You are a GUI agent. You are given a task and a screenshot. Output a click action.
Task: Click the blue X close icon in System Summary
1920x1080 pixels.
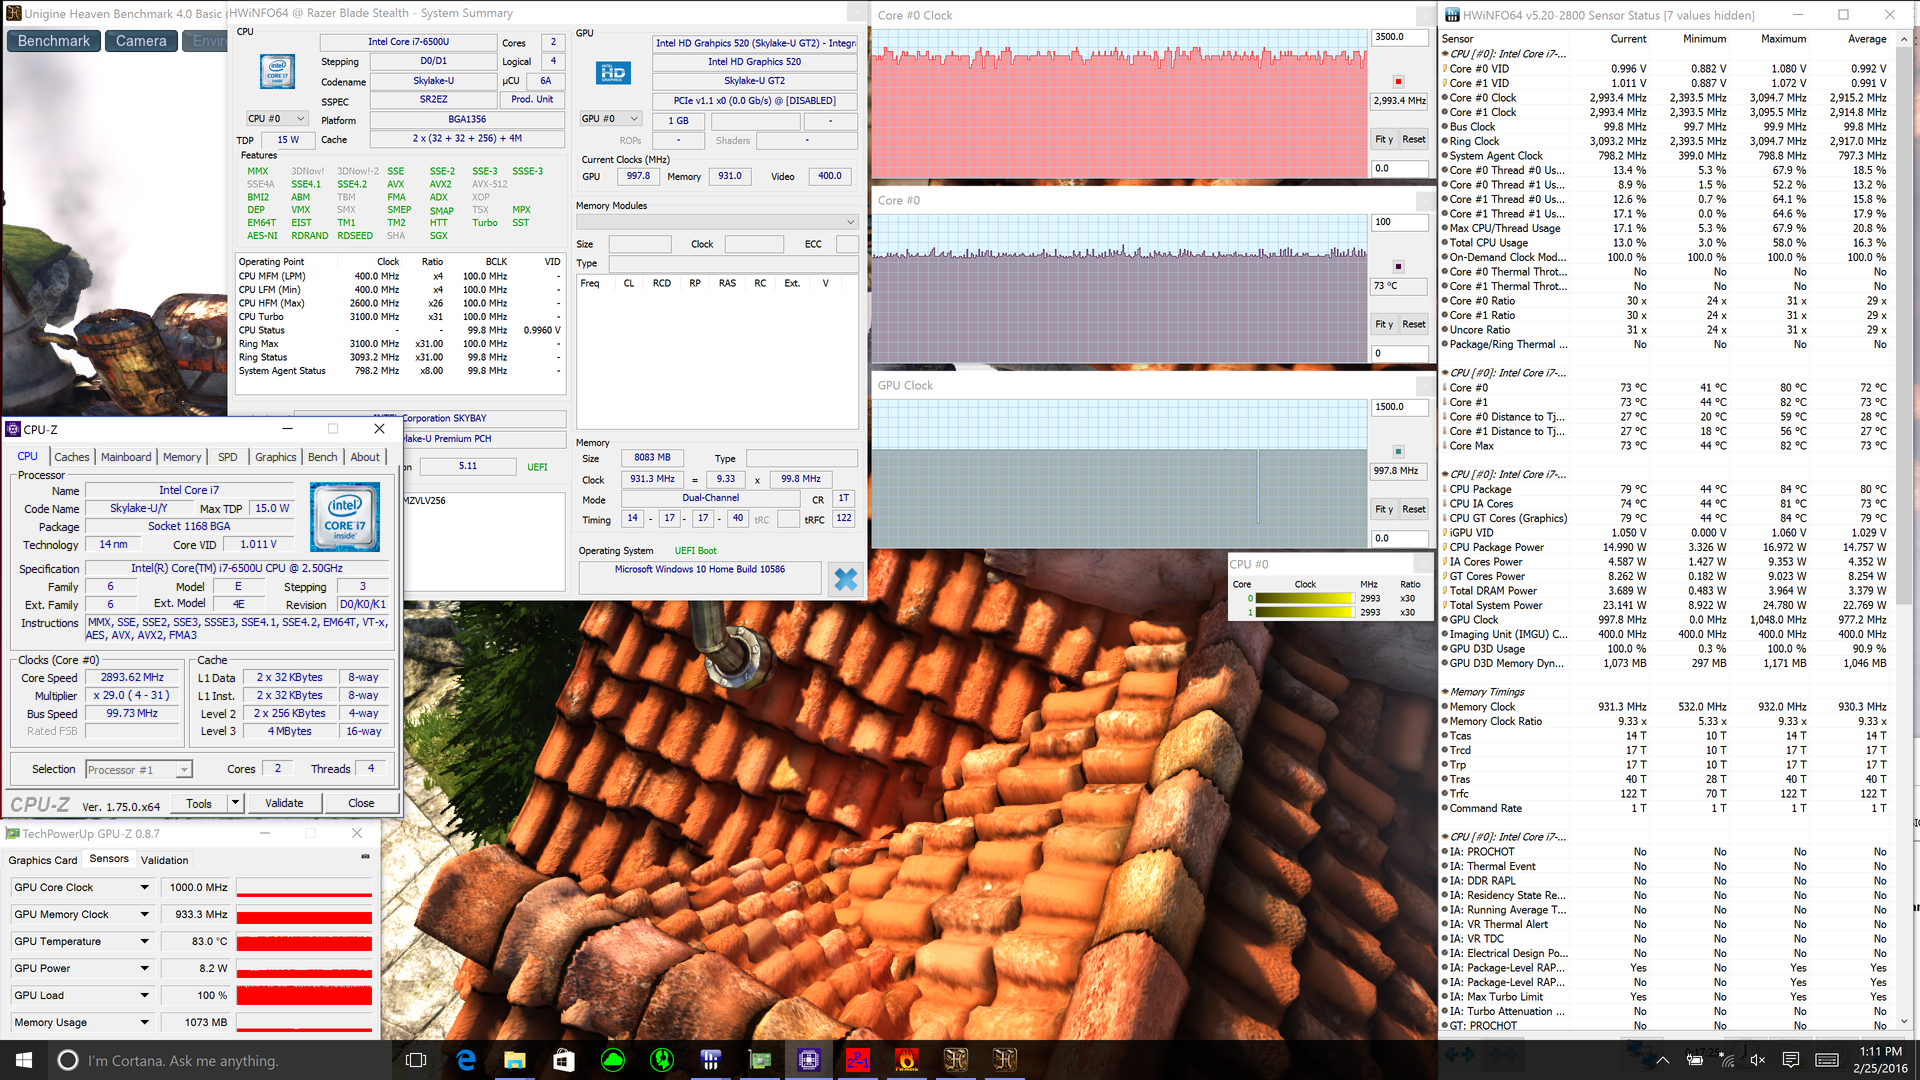tap(845, 579)
